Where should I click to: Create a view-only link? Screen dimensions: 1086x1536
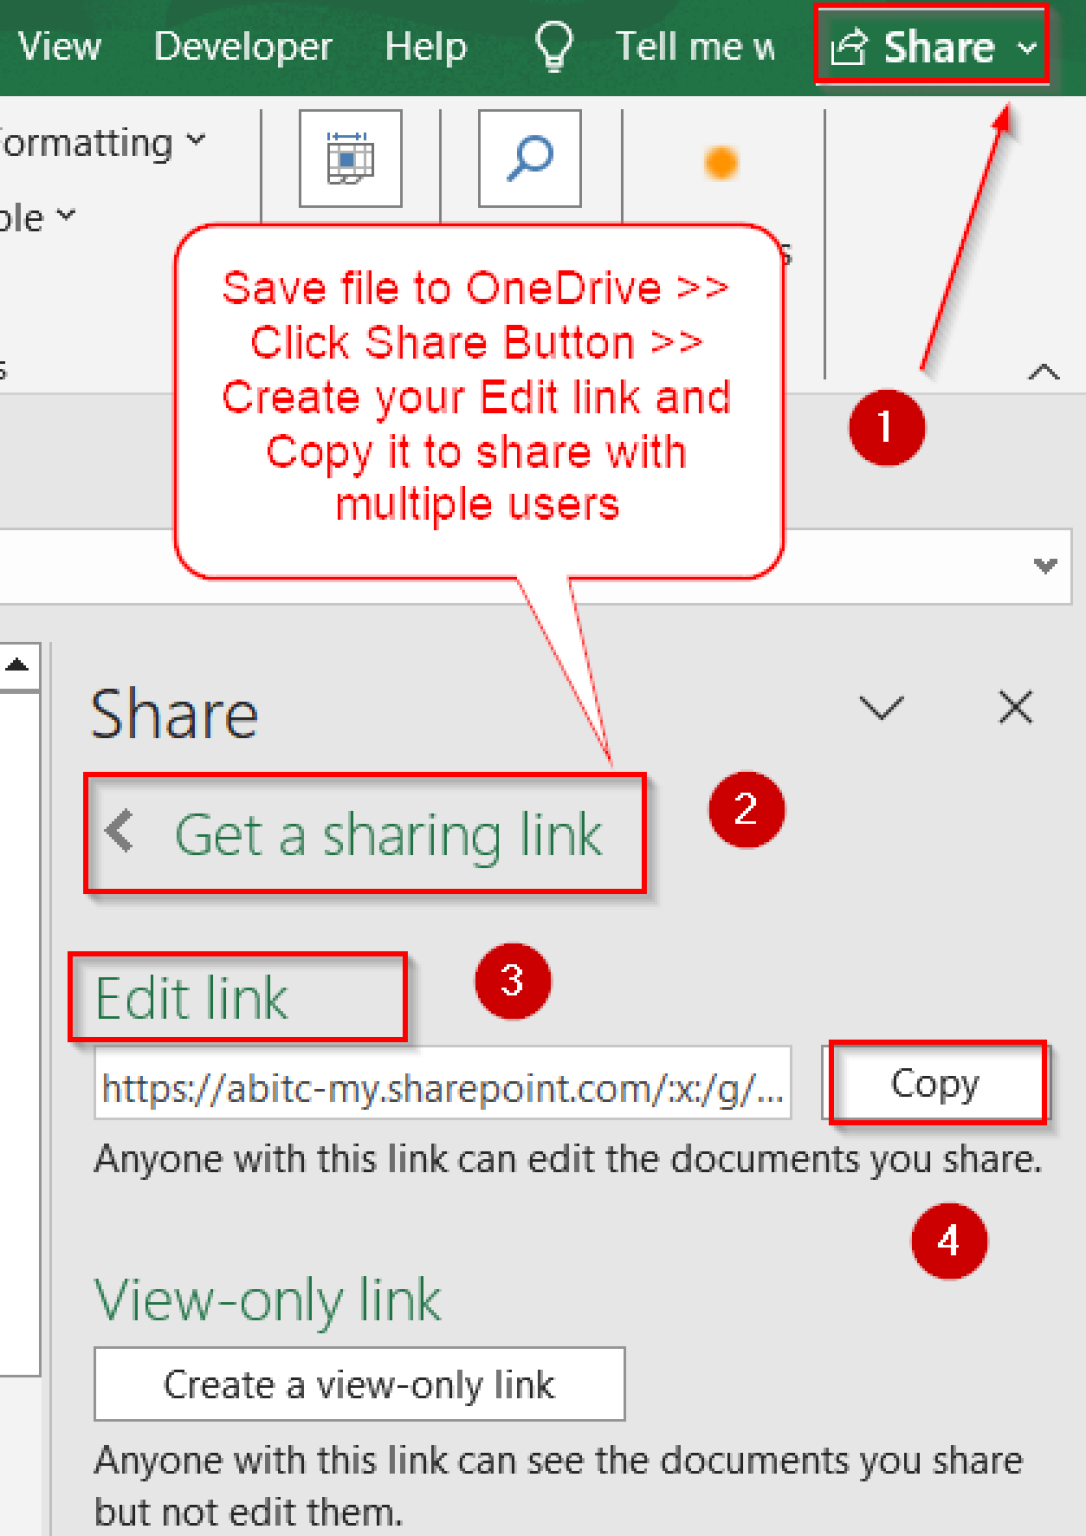pos(359,1385)
